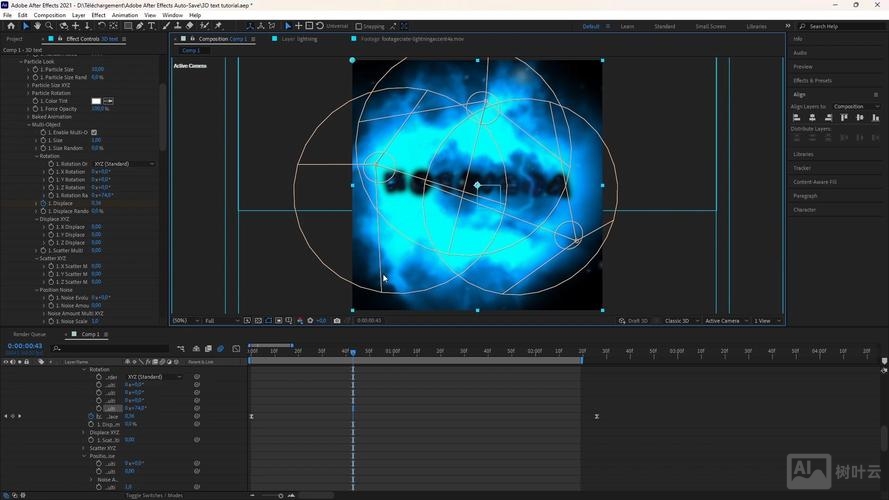Viewport: 889px width, 500px height.
Task: Click the white Color Tint swatch
Action: pos(96,101)
